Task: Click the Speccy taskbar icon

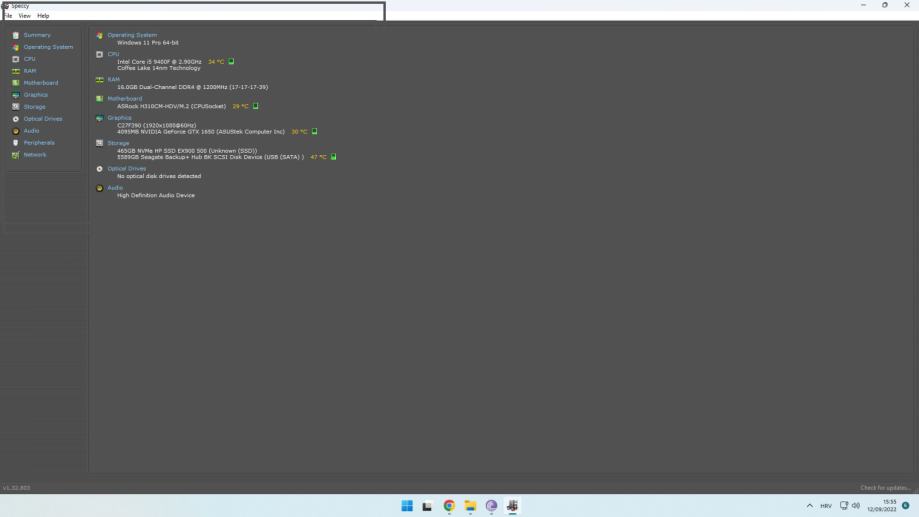Action: [x=512, y=506]
